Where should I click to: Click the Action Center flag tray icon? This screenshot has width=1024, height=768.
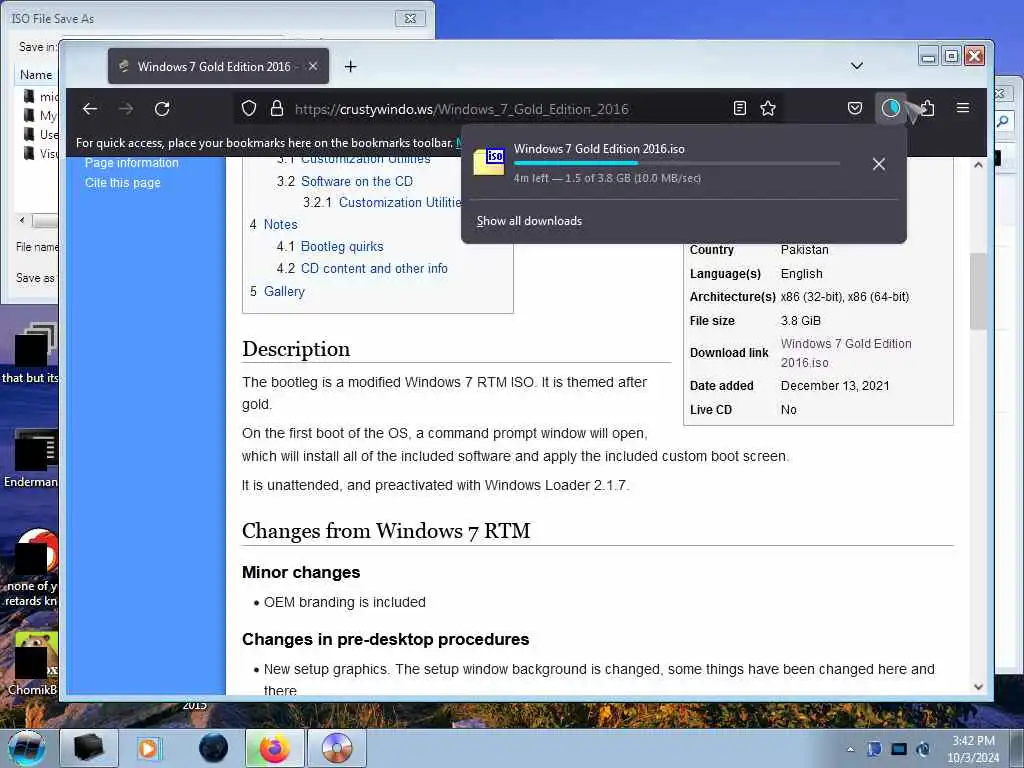(874, 749)
